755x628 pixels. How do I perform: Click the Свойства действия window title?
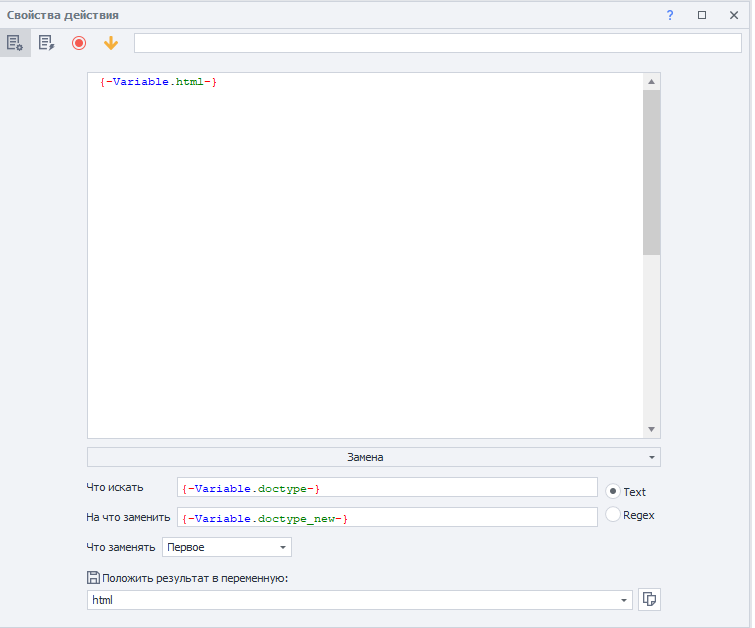click(63, 15)
